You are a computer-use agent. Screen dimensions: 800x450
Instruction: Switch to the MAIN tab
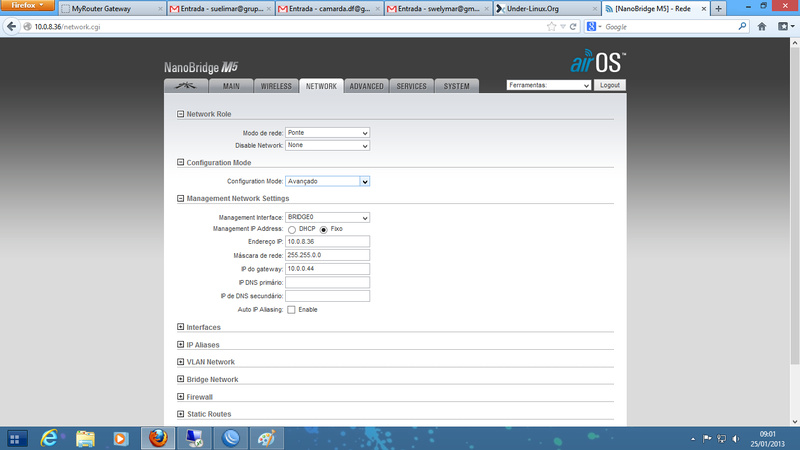tap(231, 86)
